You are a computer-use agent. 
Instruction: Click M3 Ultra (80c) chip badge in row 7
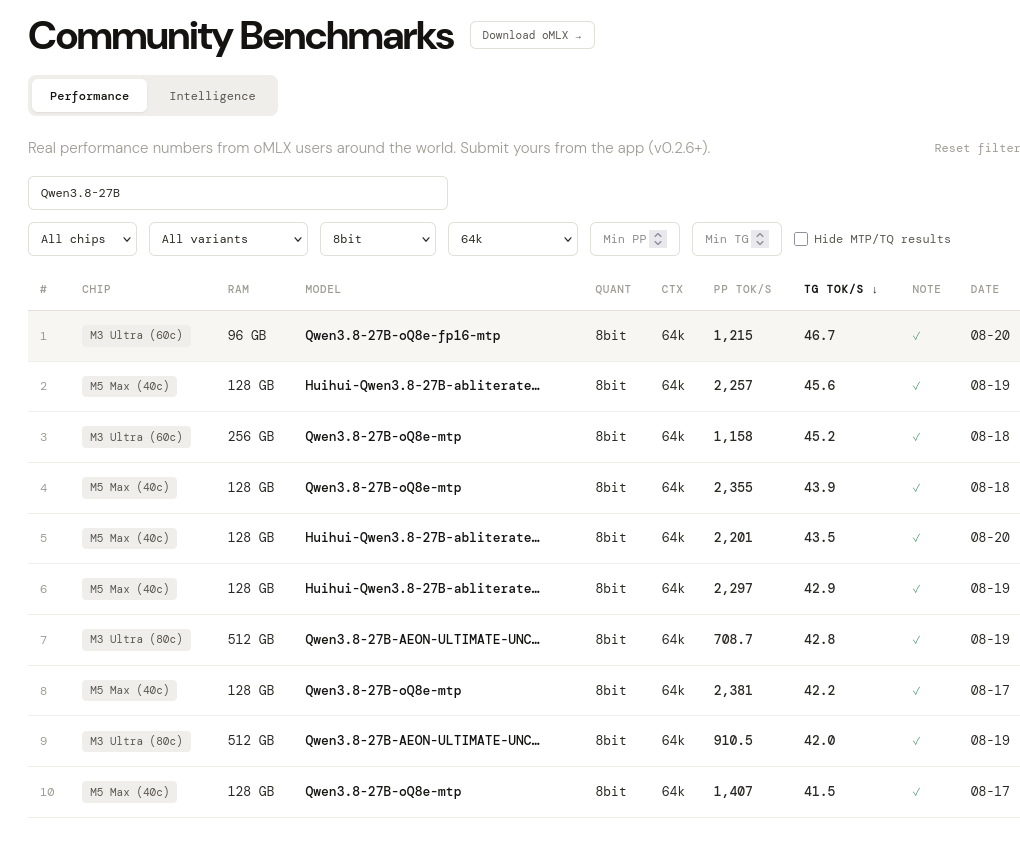[x=136, y=639]
